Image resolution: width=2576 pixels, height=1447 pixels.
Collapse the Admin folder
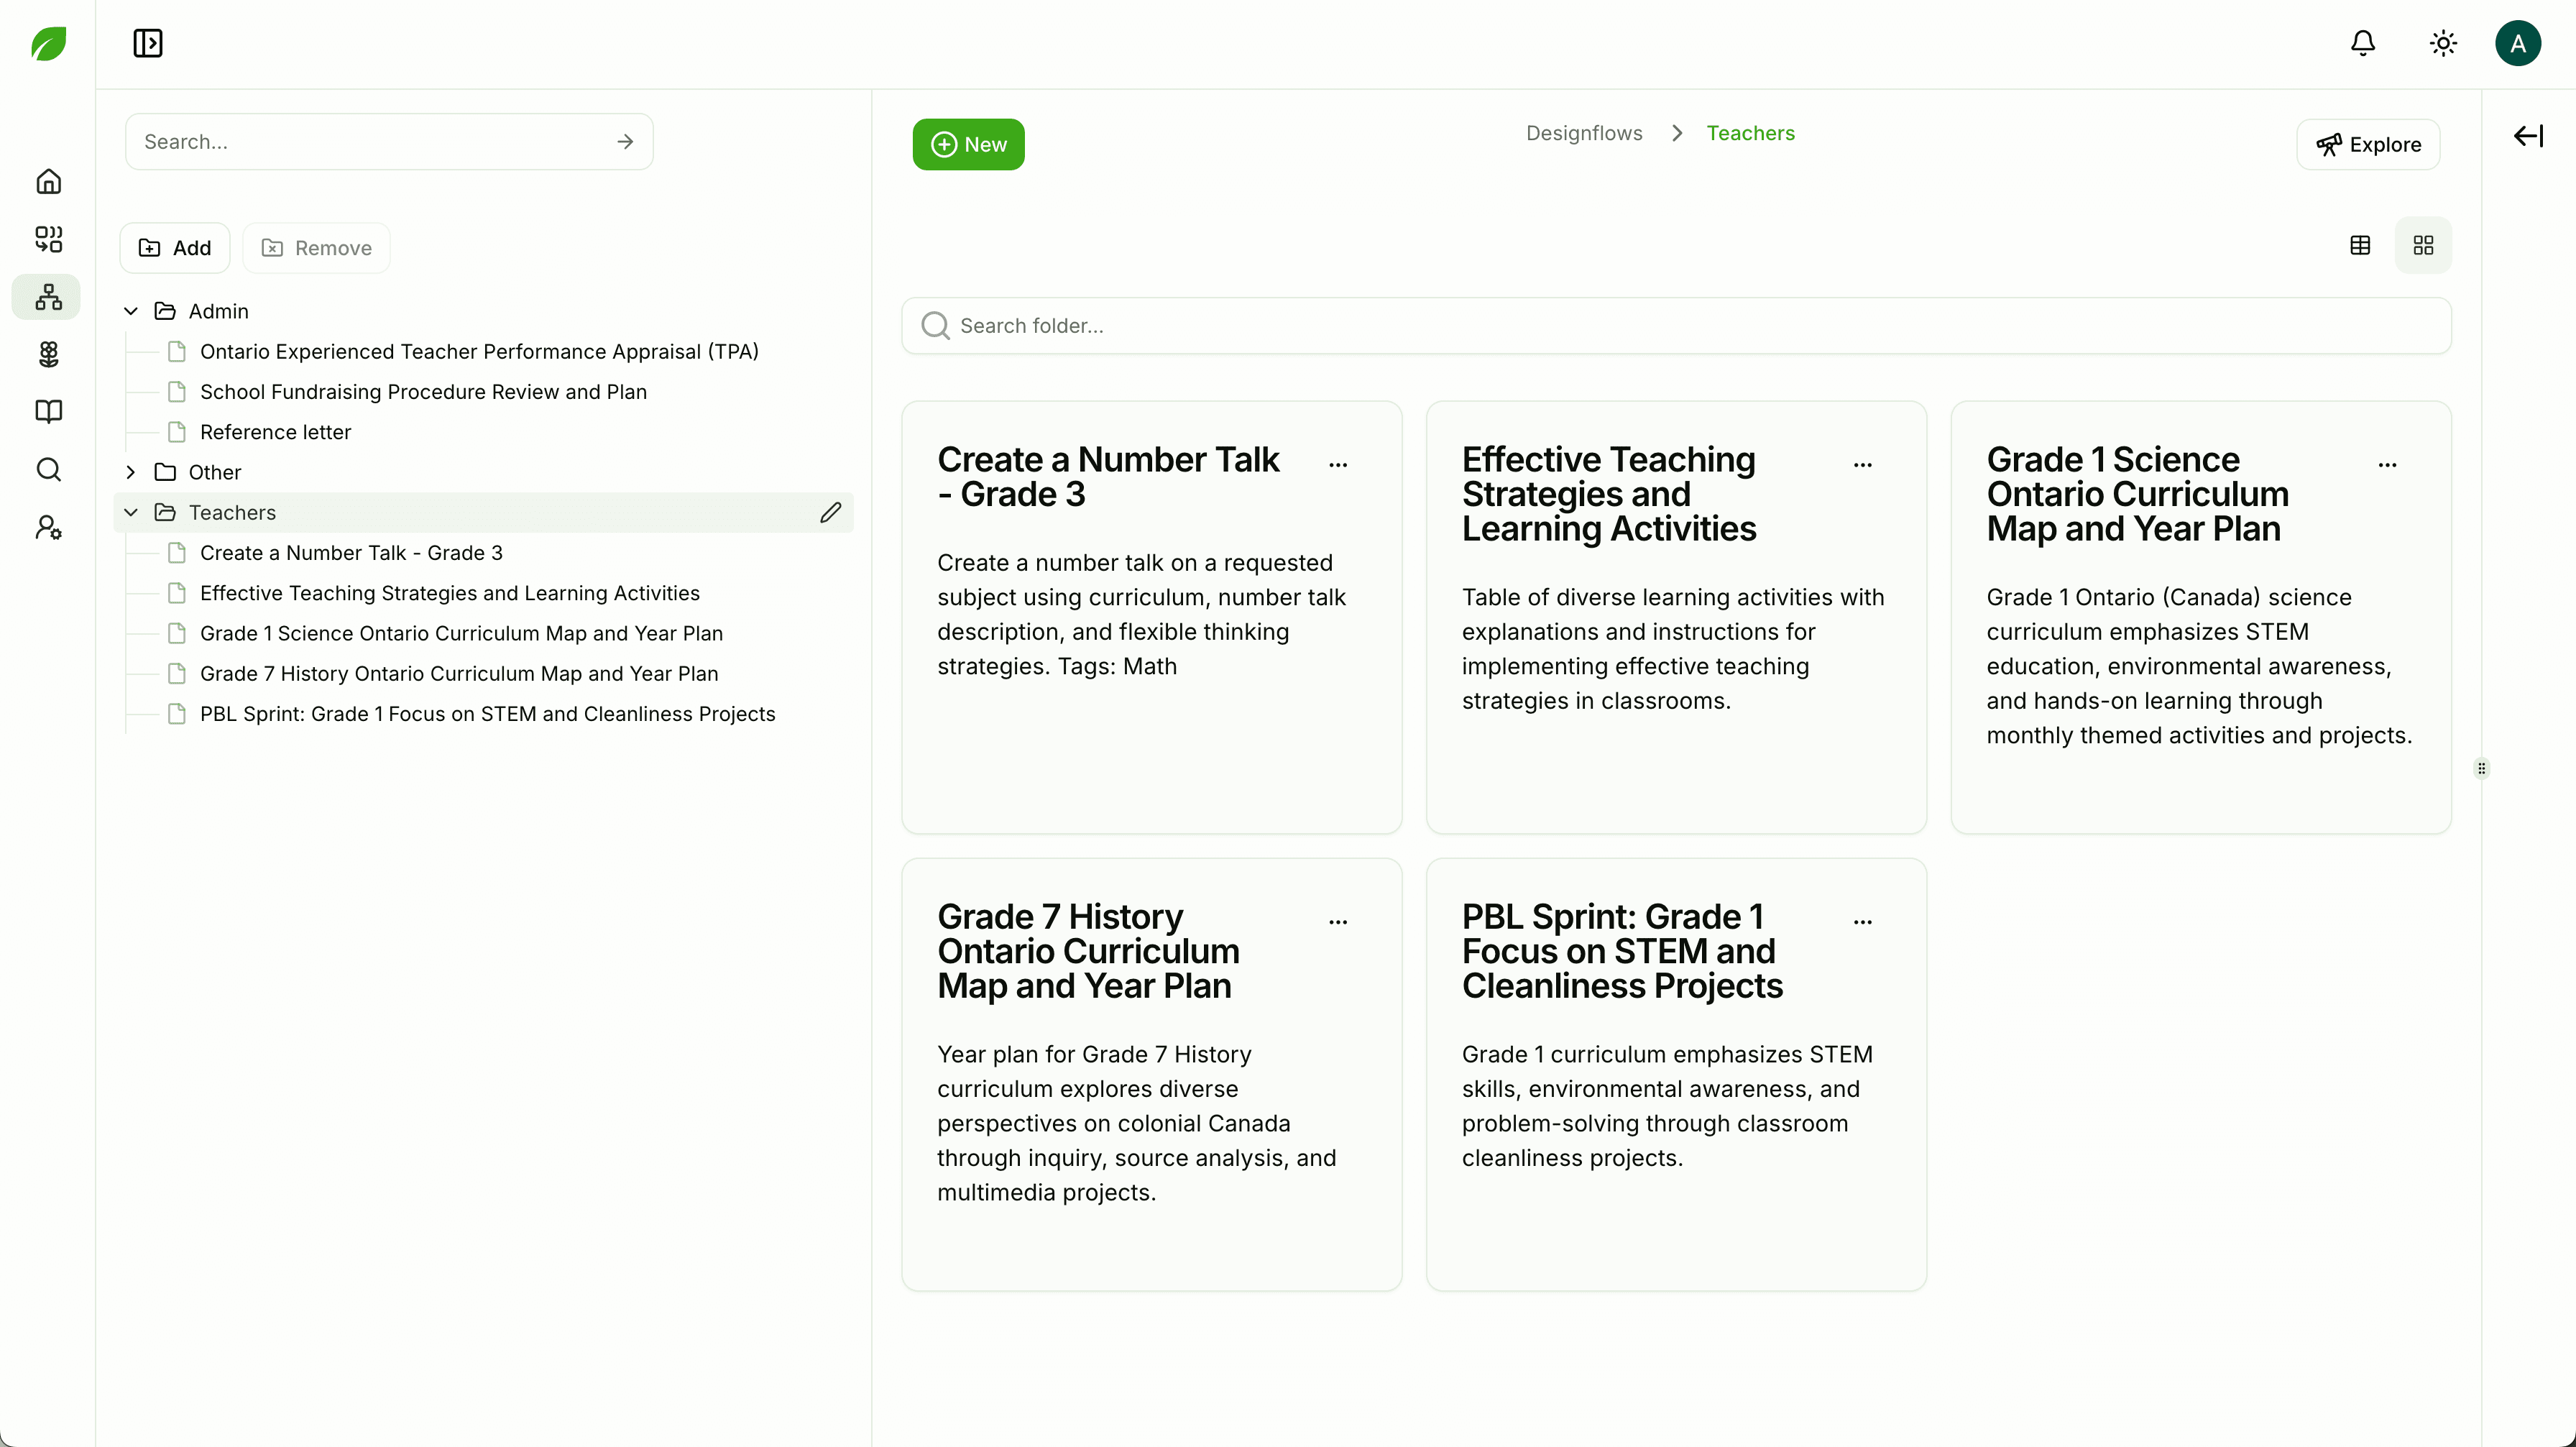click(131, 311)
